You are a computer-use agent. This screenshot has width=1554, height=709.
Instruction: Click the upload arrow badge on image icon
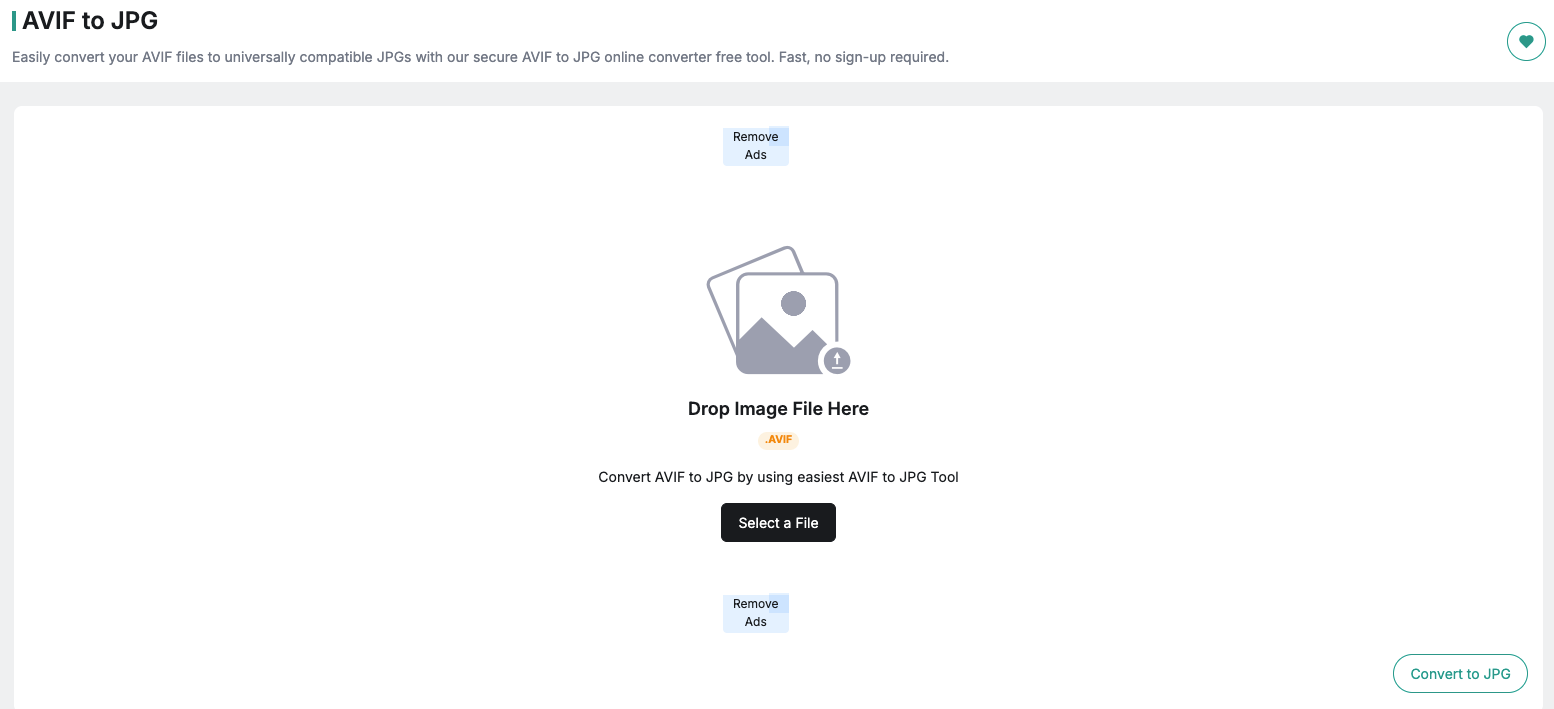[836, 360]
